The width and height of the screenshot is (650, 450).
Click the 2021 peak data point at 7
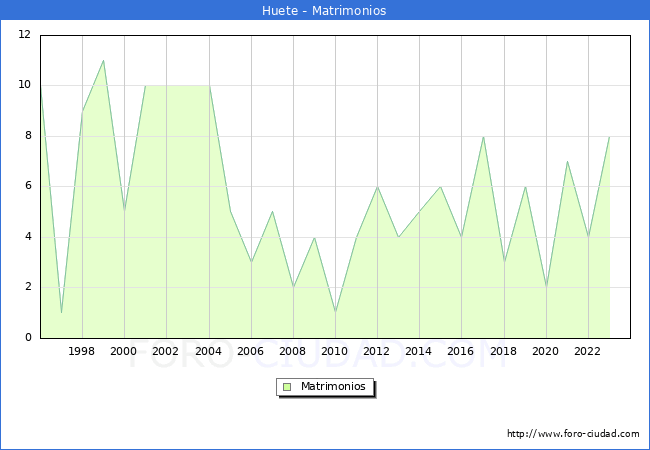(x=567, y=161)
